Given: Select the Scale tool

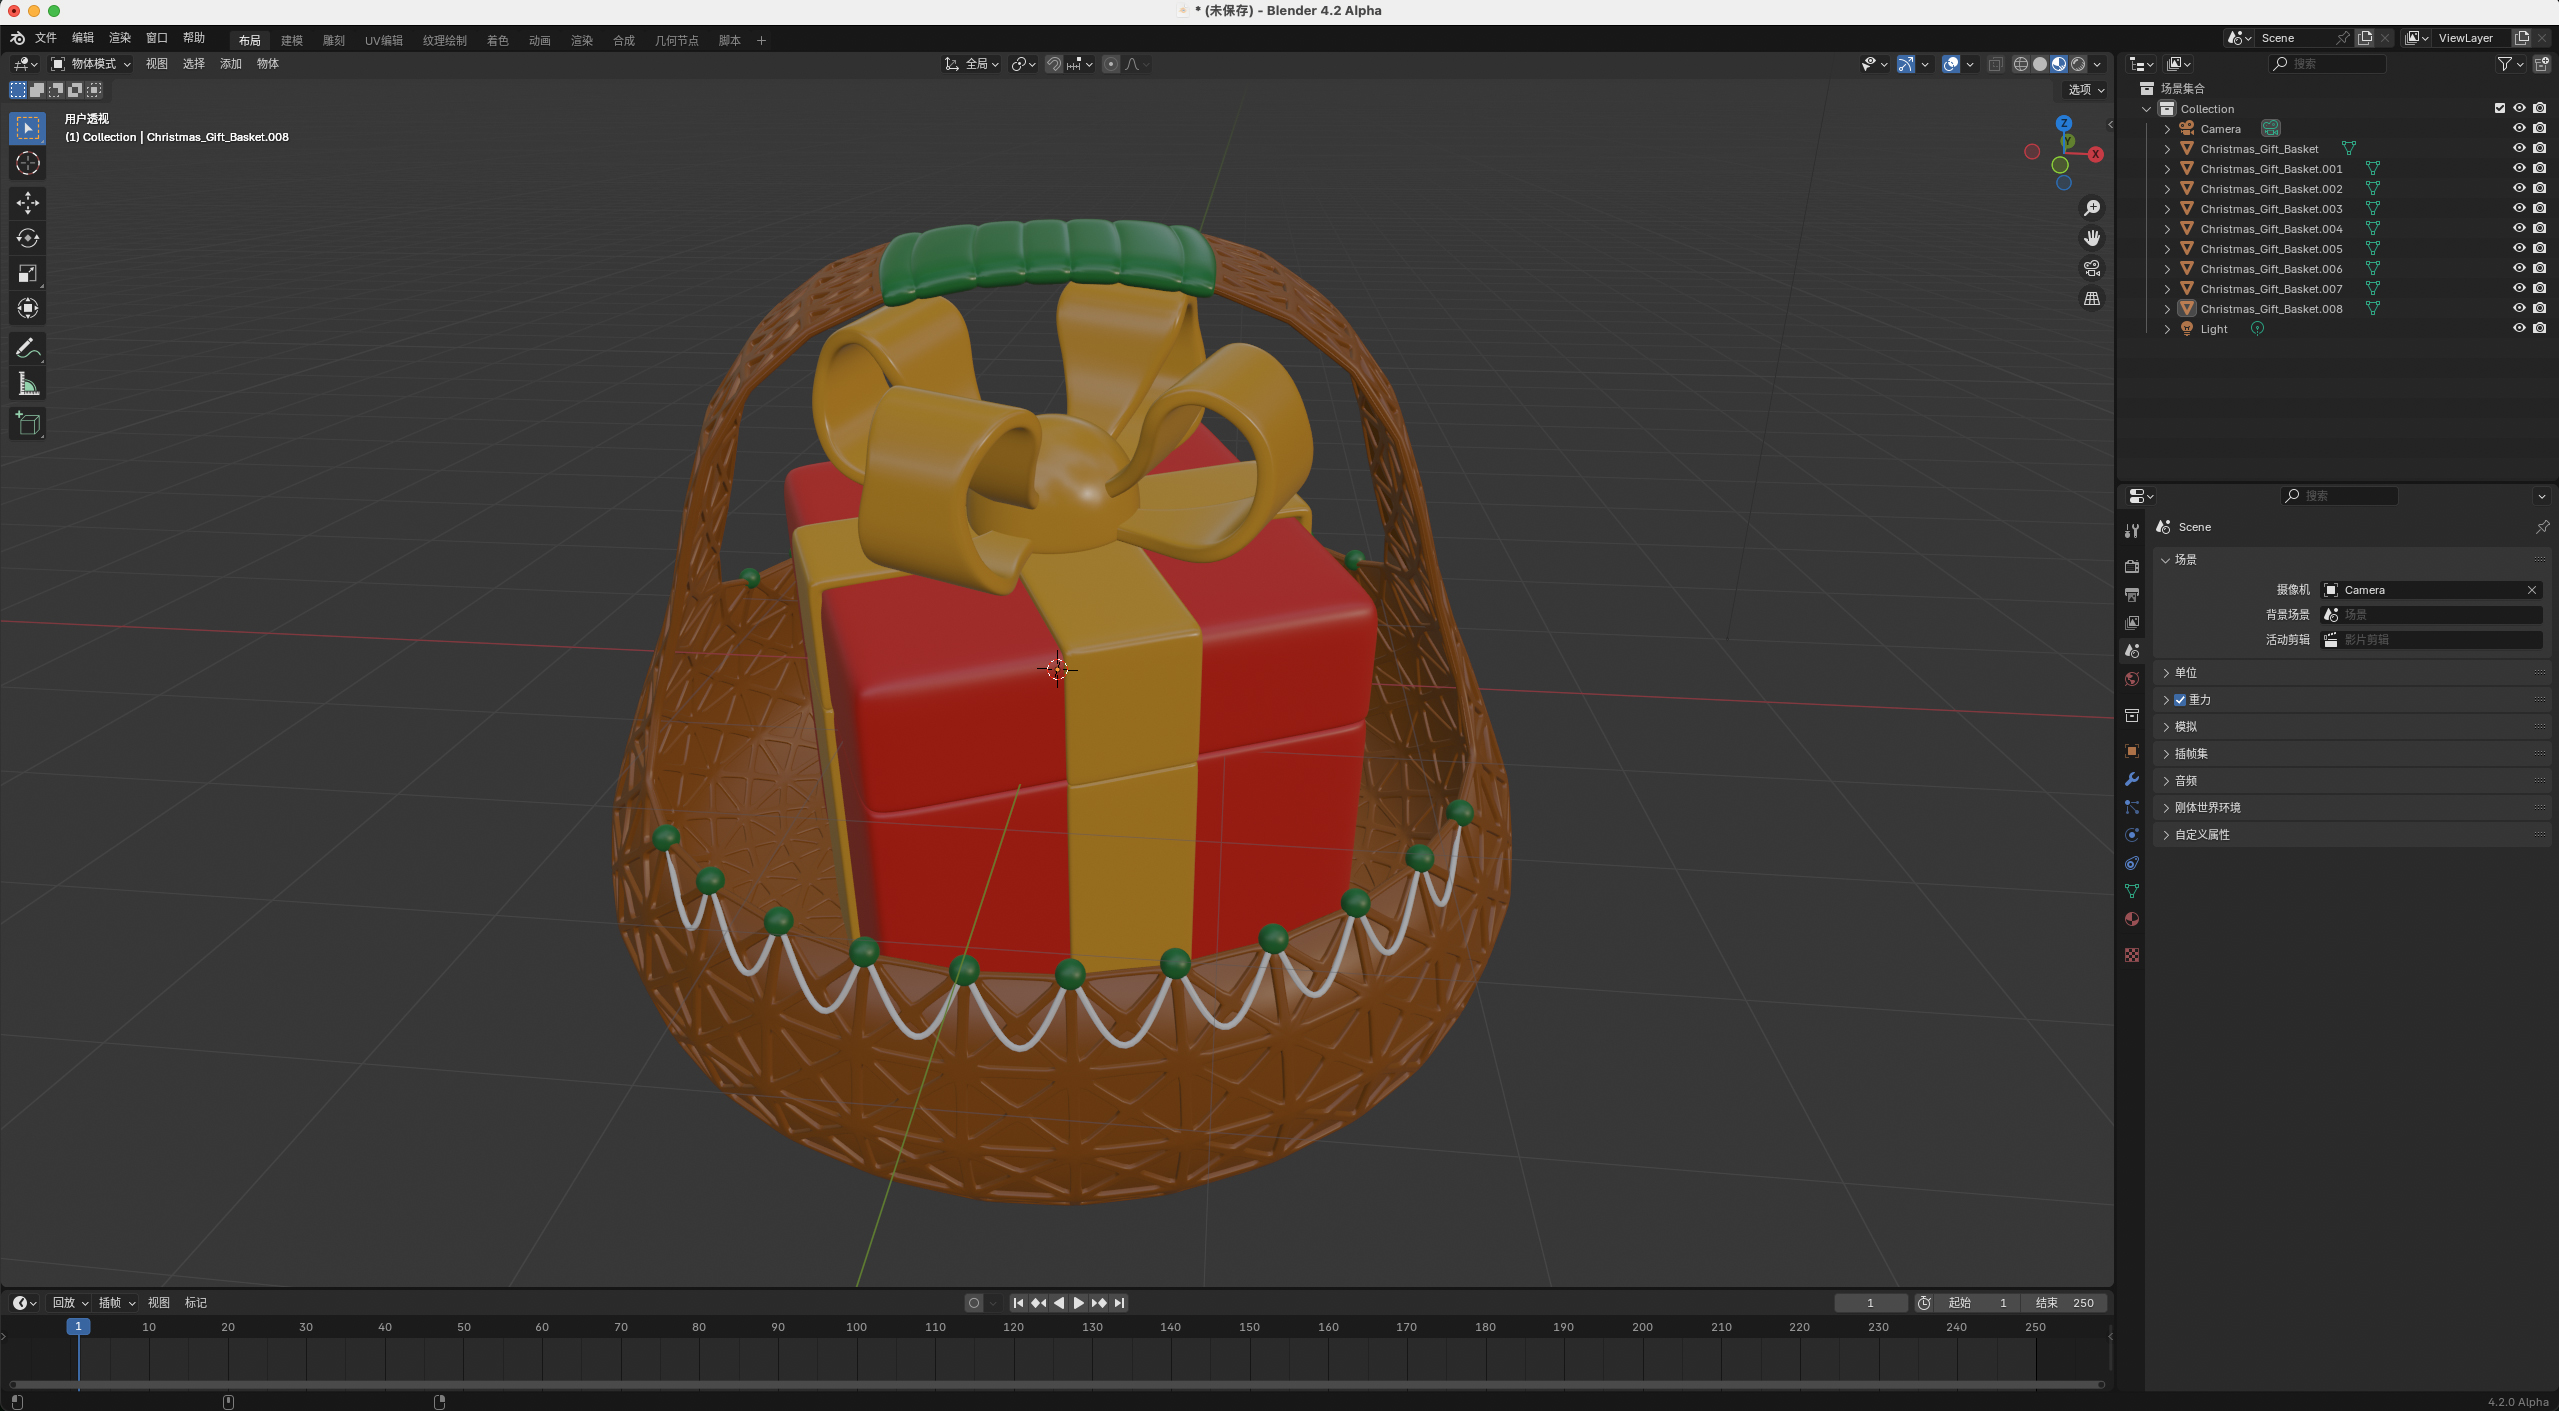Looking at the screenshot, I should pyautogui.click(x=27, y=273).
